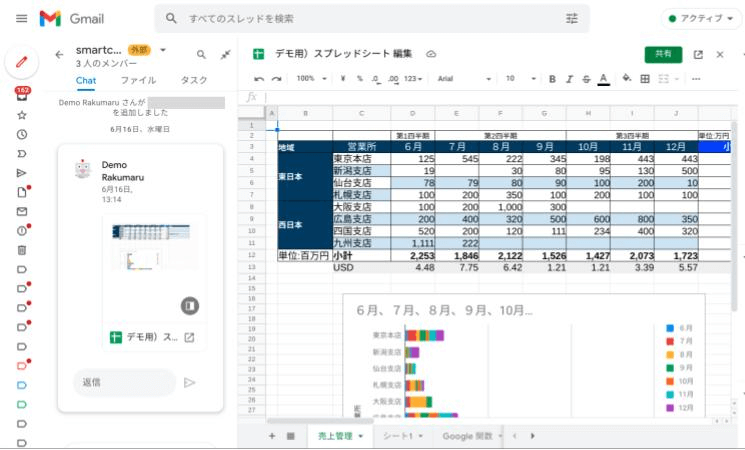
Task: Decrease decimal places
Action: pos(376,79)
